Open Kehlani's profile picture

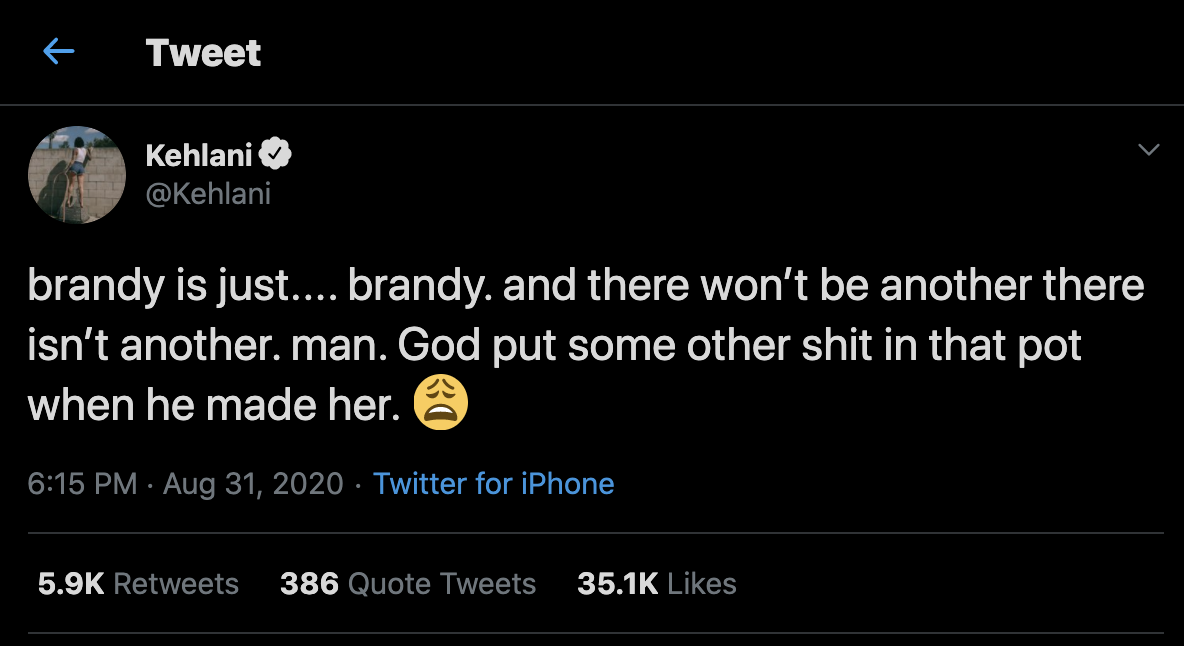77,174
